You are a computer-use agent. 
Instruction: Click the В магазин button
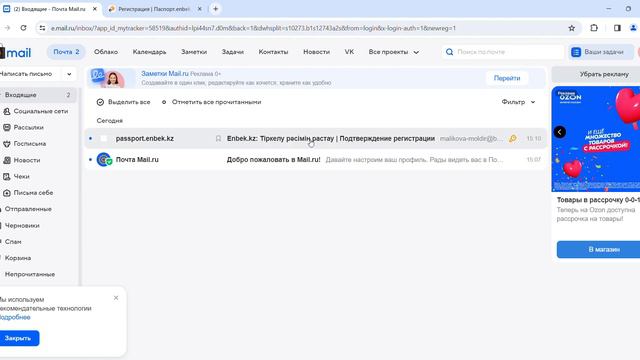click(x=598, y=249)
